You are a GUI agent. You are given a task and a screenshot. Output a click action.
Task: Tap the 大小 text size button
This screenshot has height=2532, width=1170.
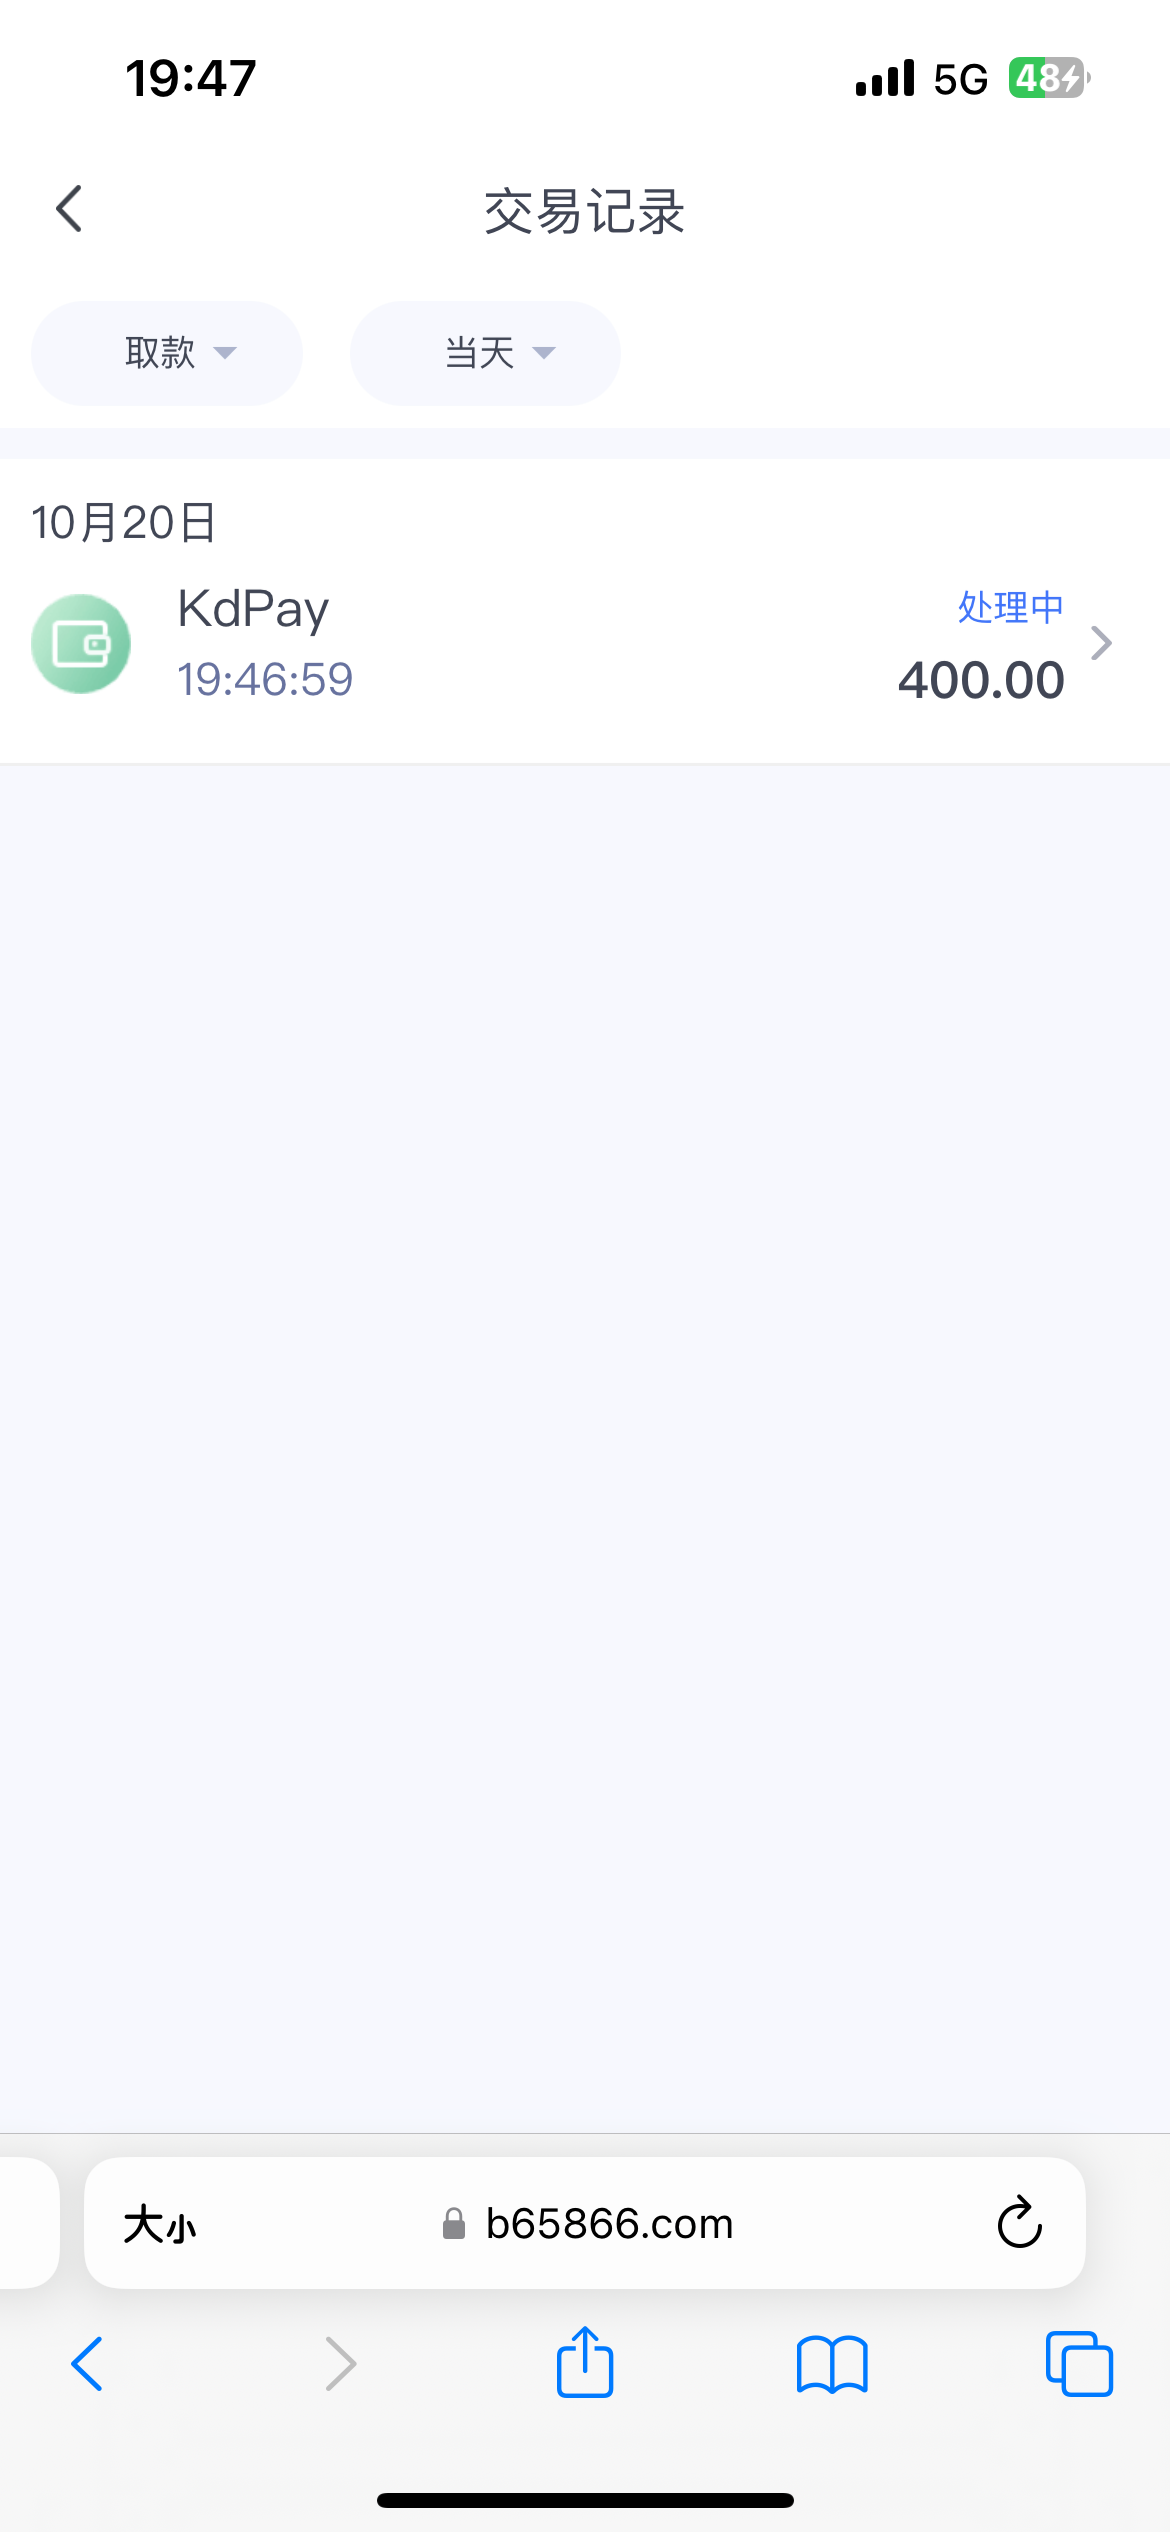(160, 2225)
